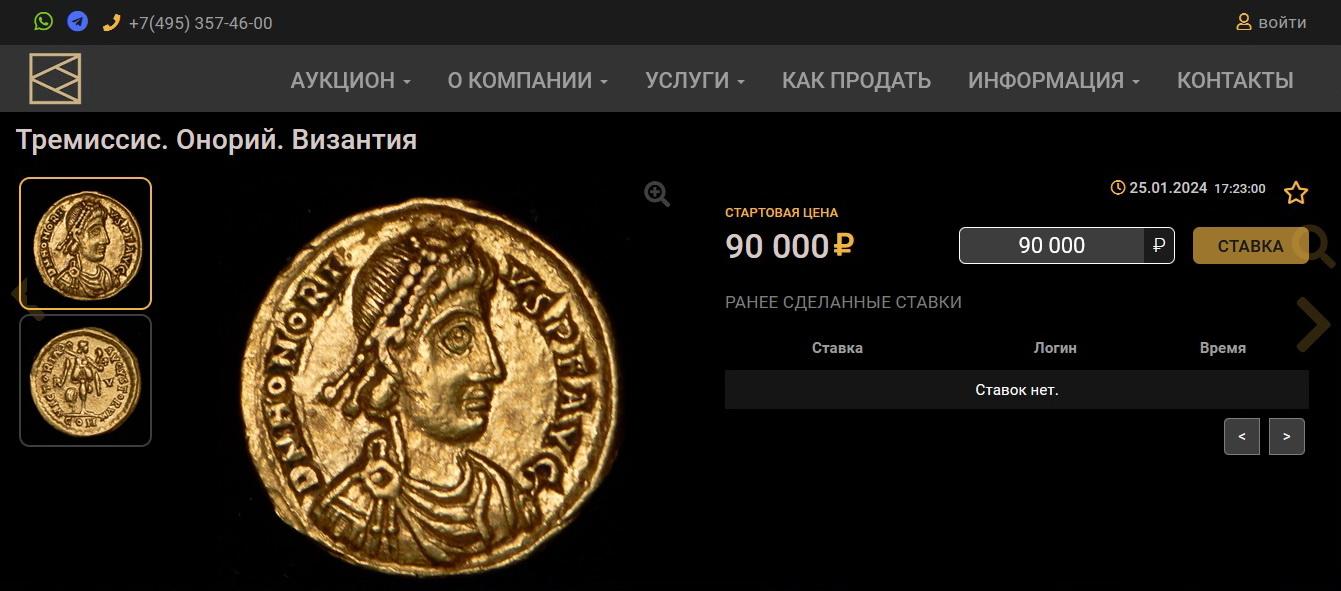
Task: Open the WhatsApp contact icon
Action: pos(43,21)
